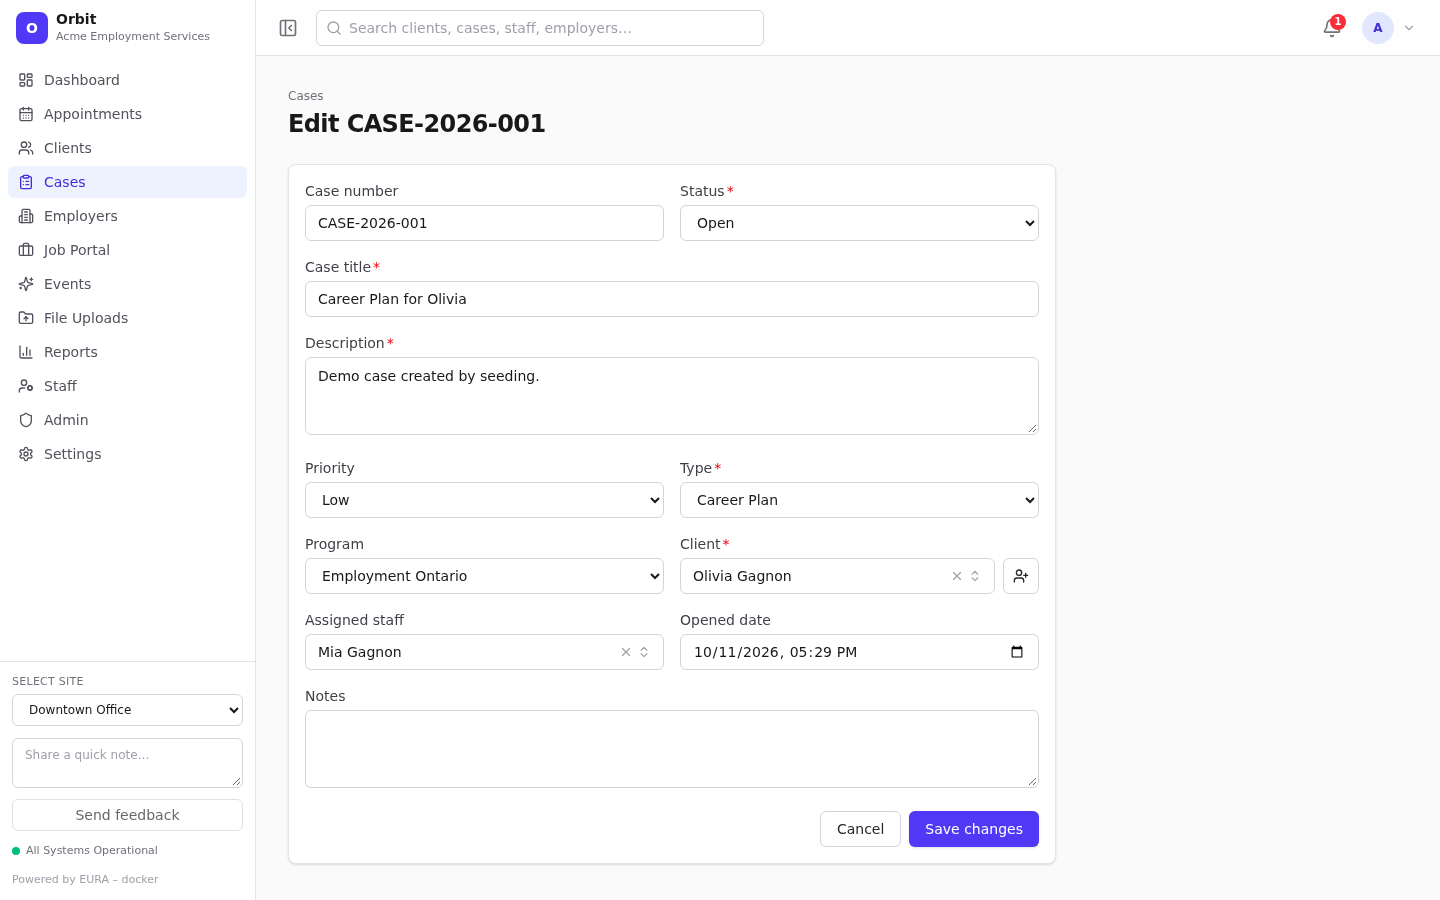Click the quick note text box
This screenshot has width=1440, height=900.
[x=127, y=763]
